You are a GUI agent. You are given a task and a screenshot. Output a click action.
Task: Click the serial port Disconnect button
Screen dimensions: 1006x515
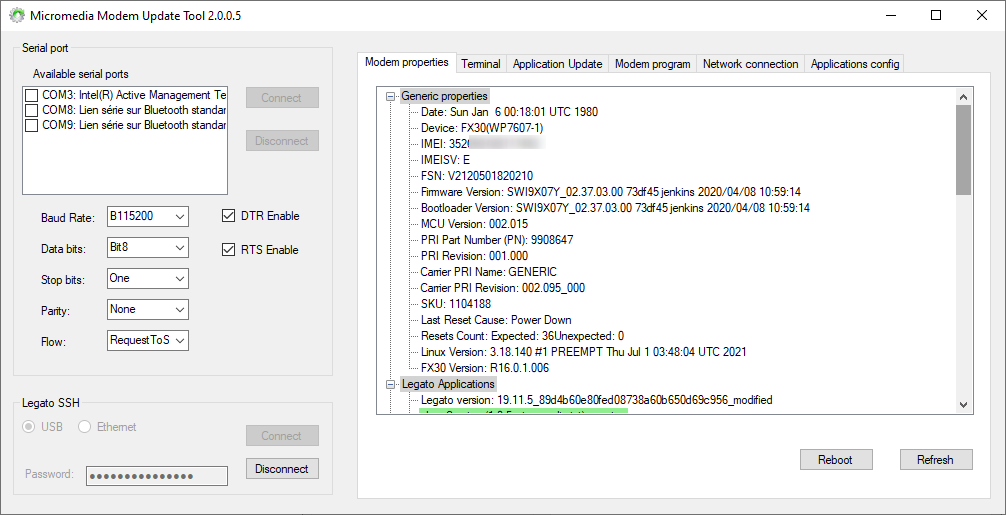tap(282, 141)
